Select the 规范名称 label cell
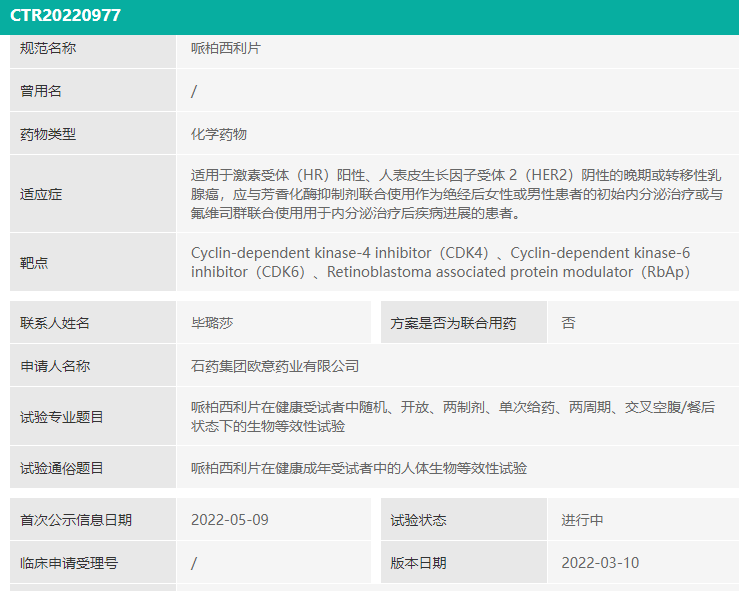739x591 pixels. 93,51
